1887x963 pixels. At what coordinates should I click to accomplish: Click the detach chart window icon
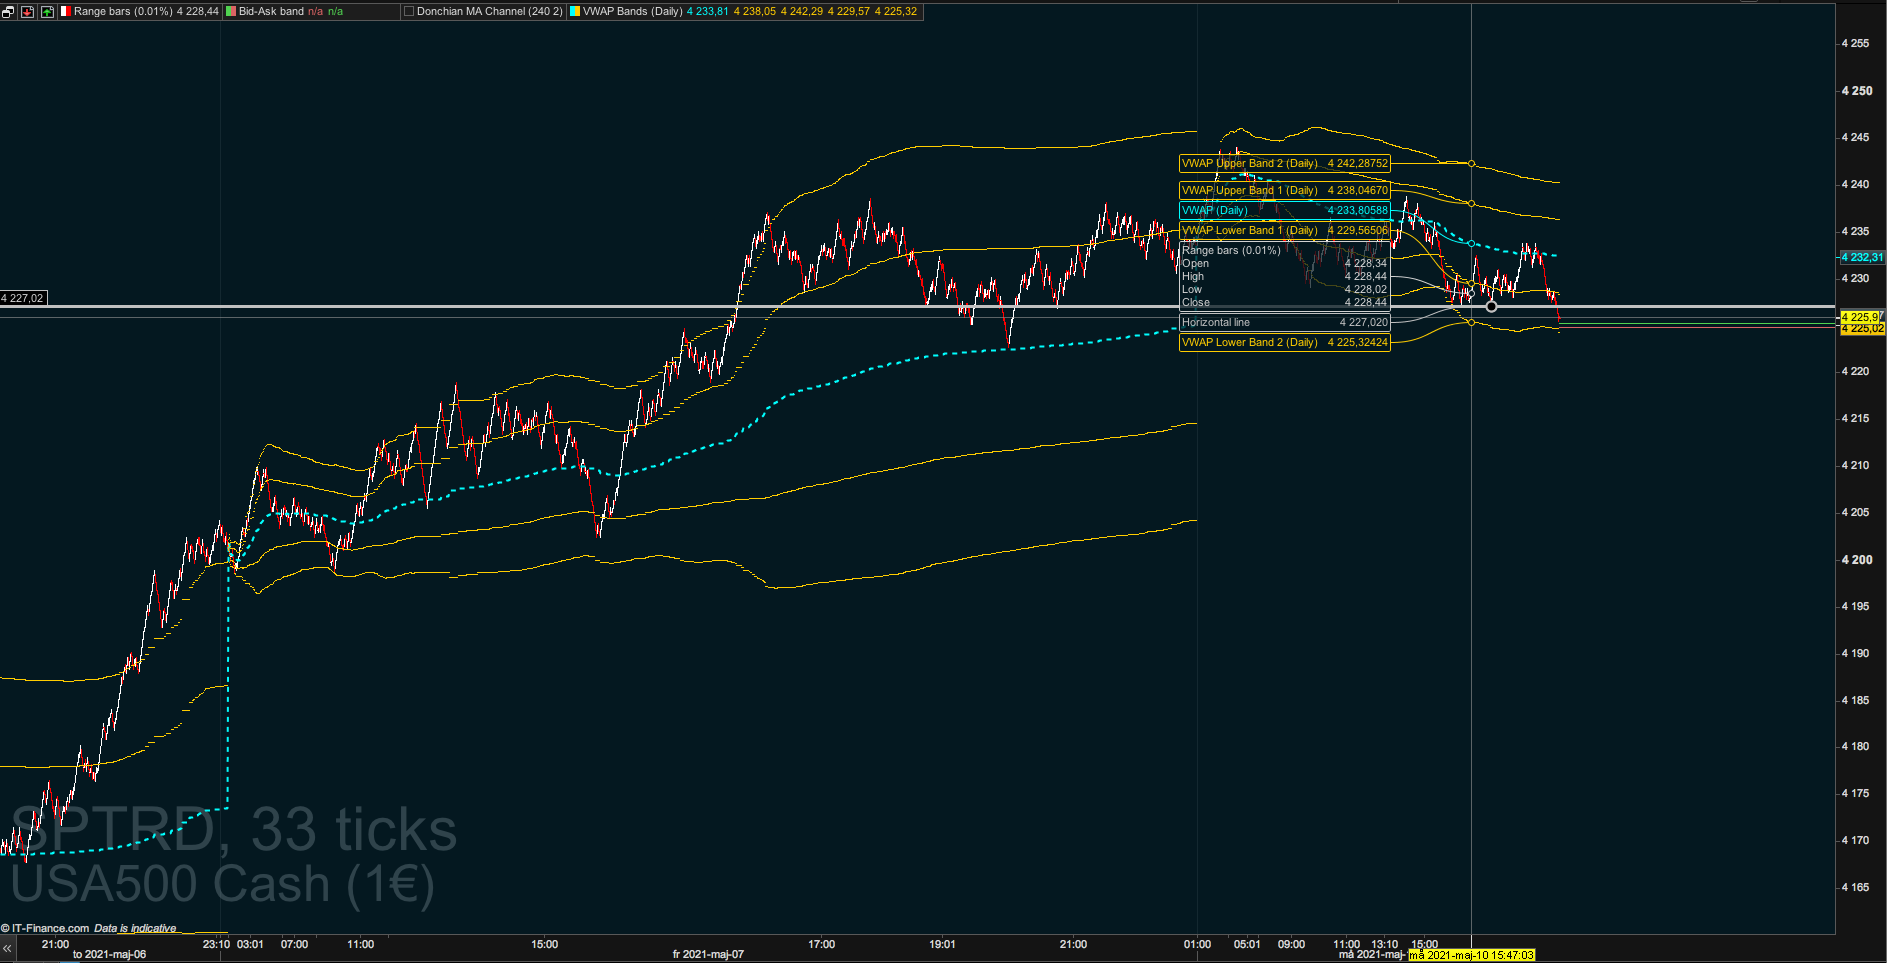tap(8, 12)
